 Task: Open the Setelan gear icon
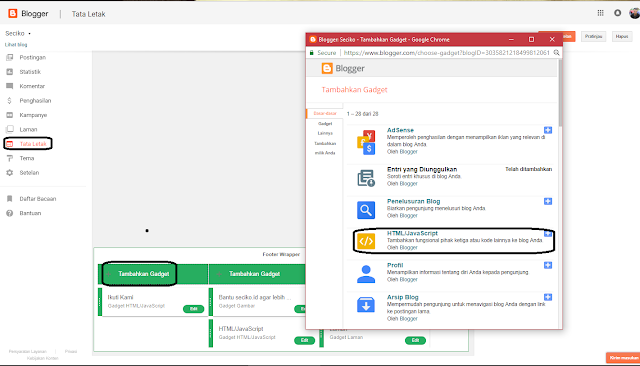click(x=10, y=173)
